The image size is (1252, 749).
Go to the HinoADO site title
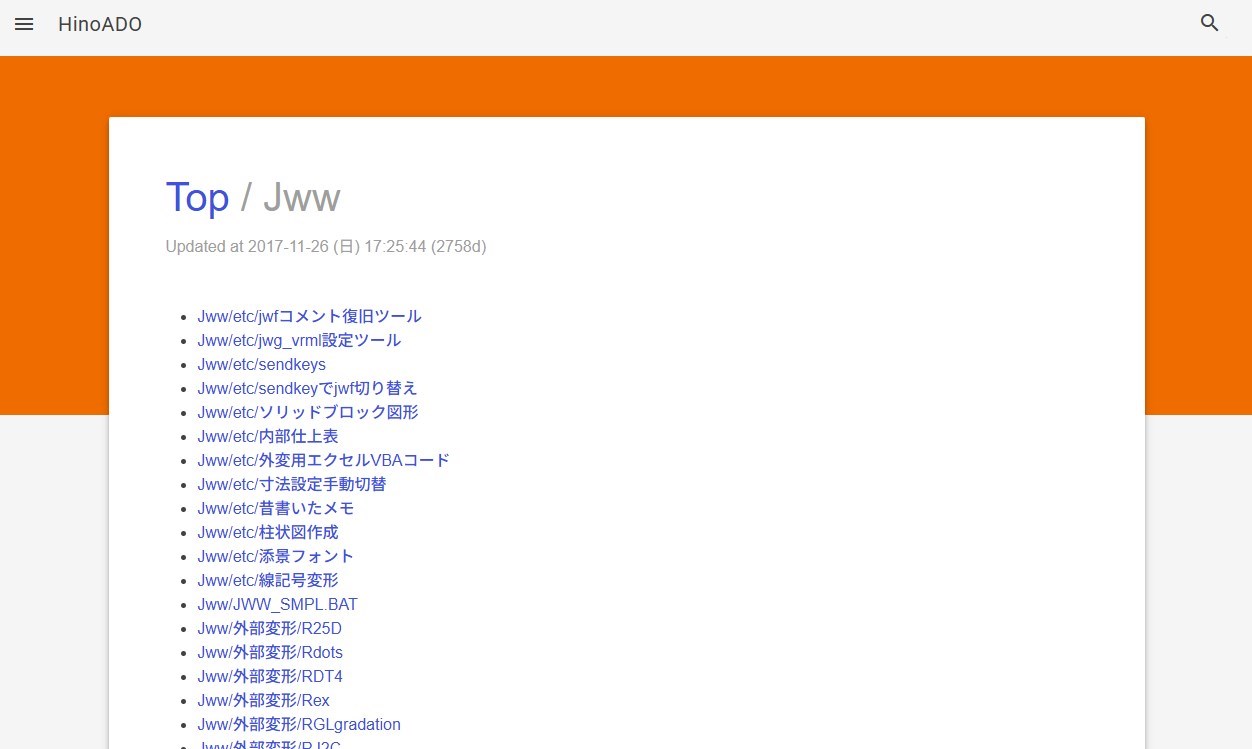click(x=100, y=24)
